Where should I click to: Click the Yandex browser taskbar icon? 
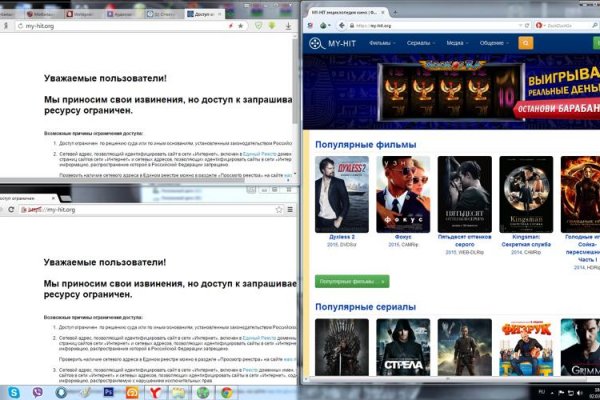click(157, 393)
